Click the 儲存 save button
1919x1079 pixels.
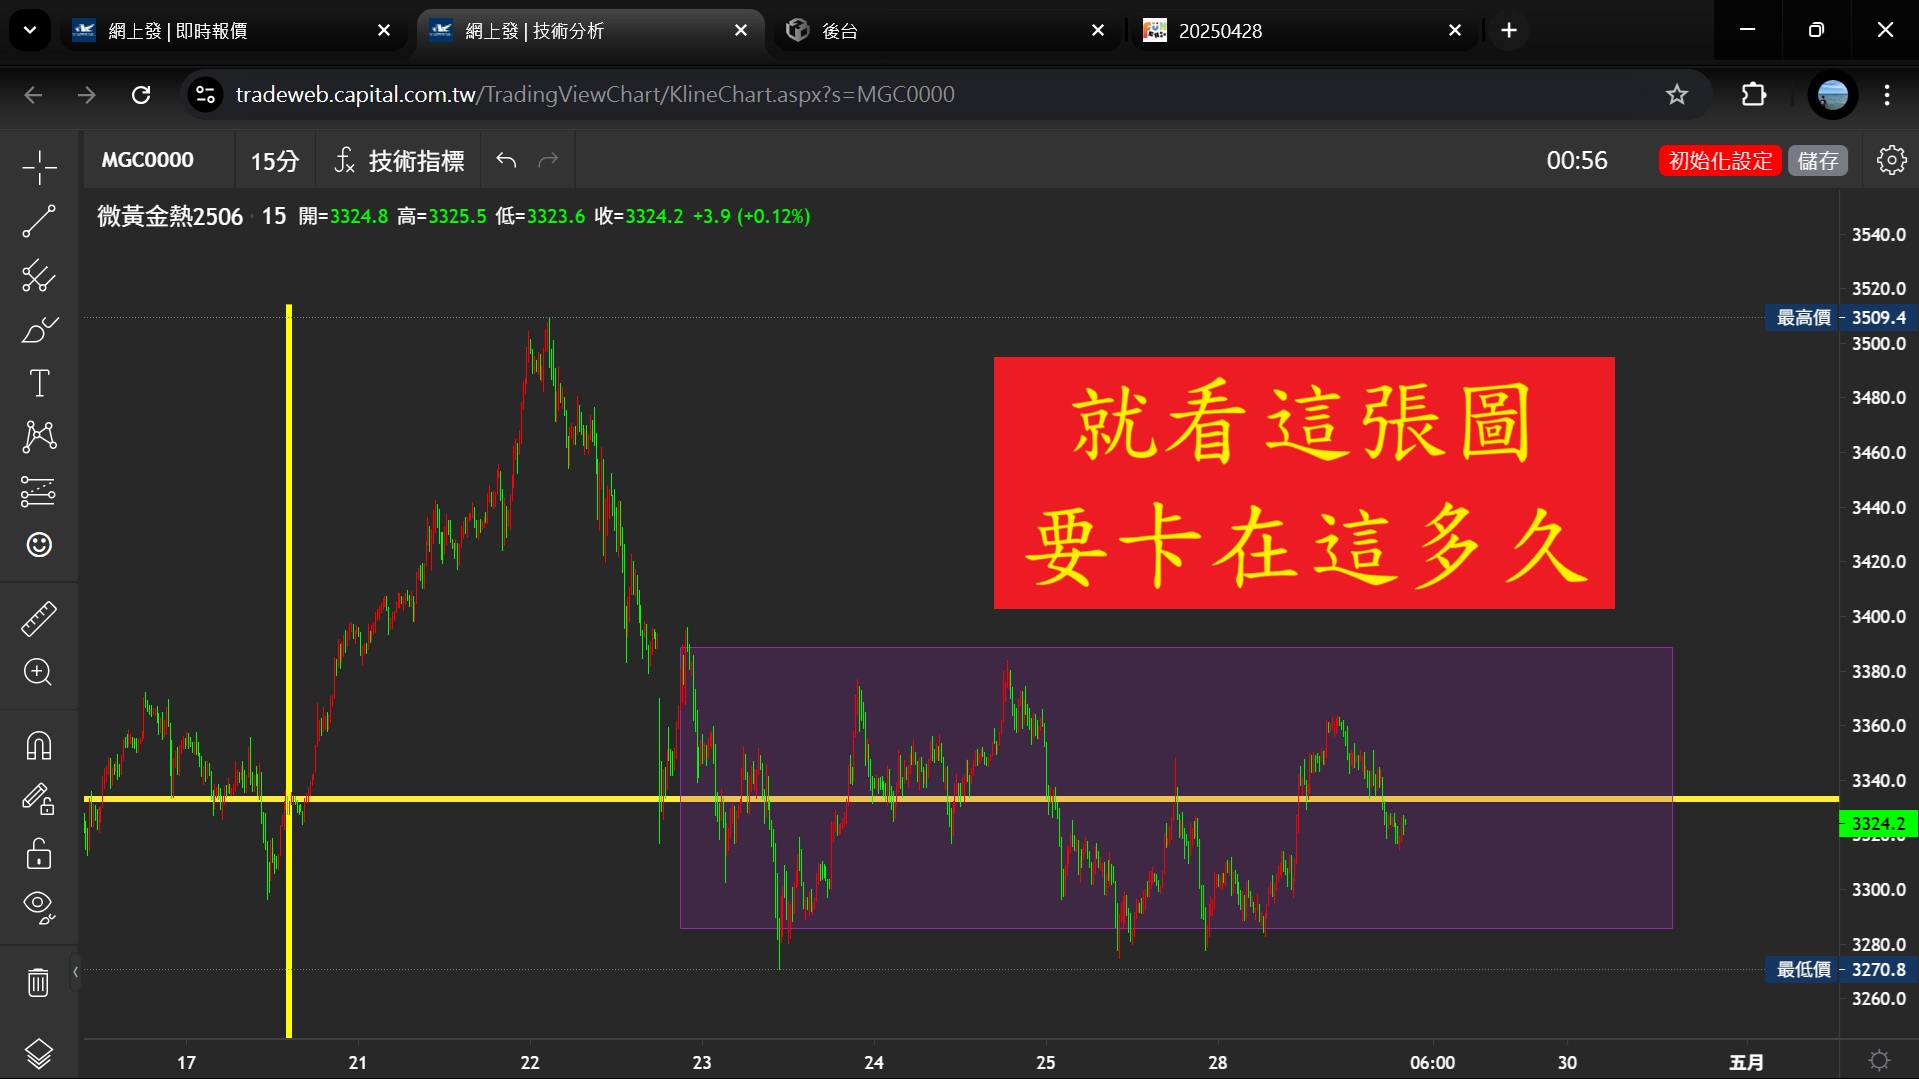1817,161
